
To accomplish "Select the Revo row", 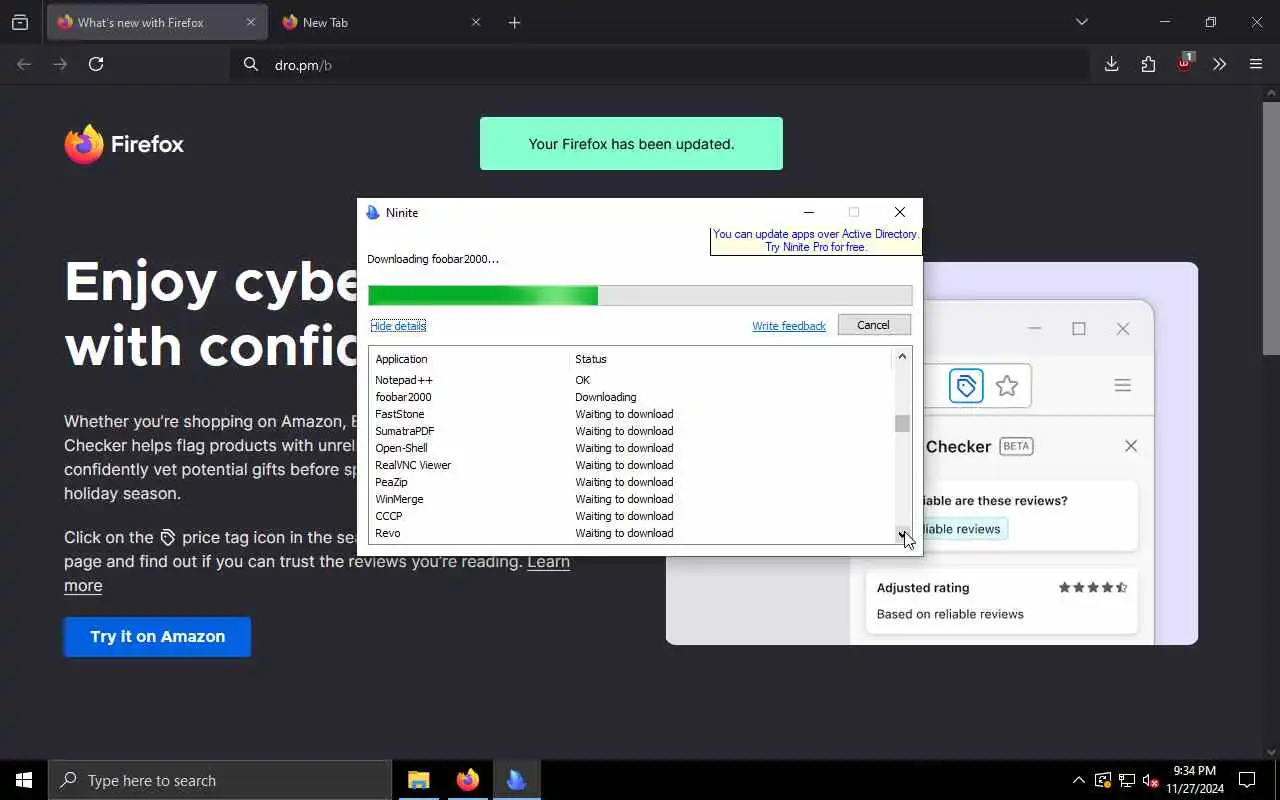I will pyautogui.click(x=630, y=533).
